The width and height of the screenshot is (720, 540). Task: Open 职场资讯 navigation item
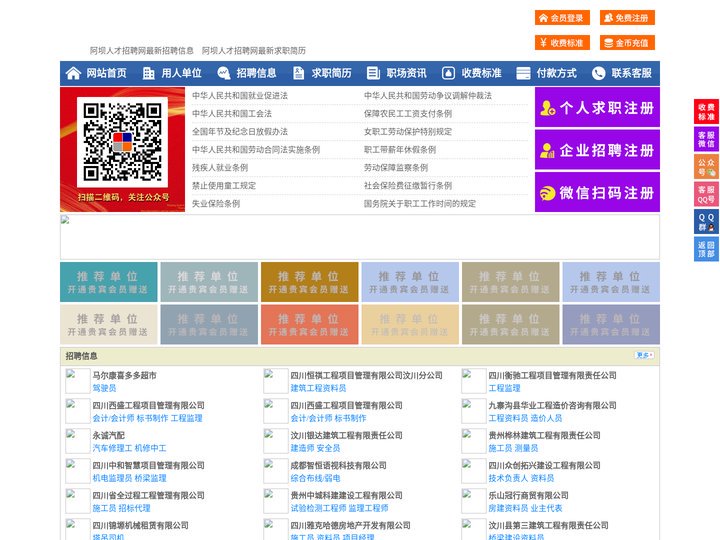[406, 73]
